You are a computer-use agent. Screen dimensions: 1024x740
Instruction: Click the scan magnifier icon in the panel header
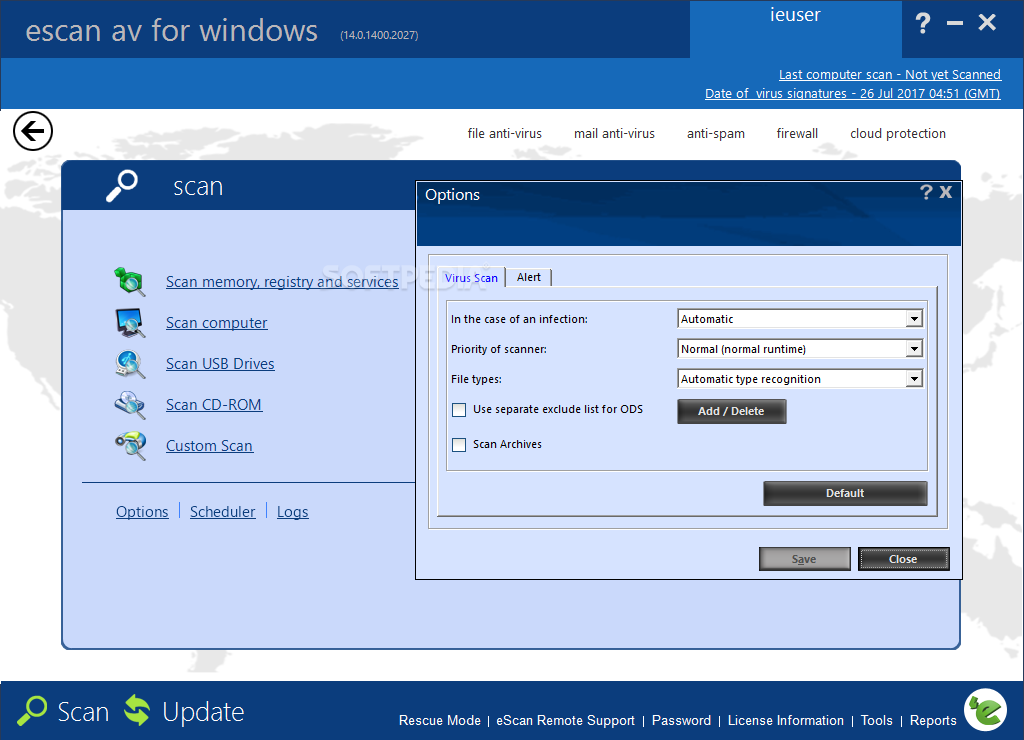[x=122, y=186]
